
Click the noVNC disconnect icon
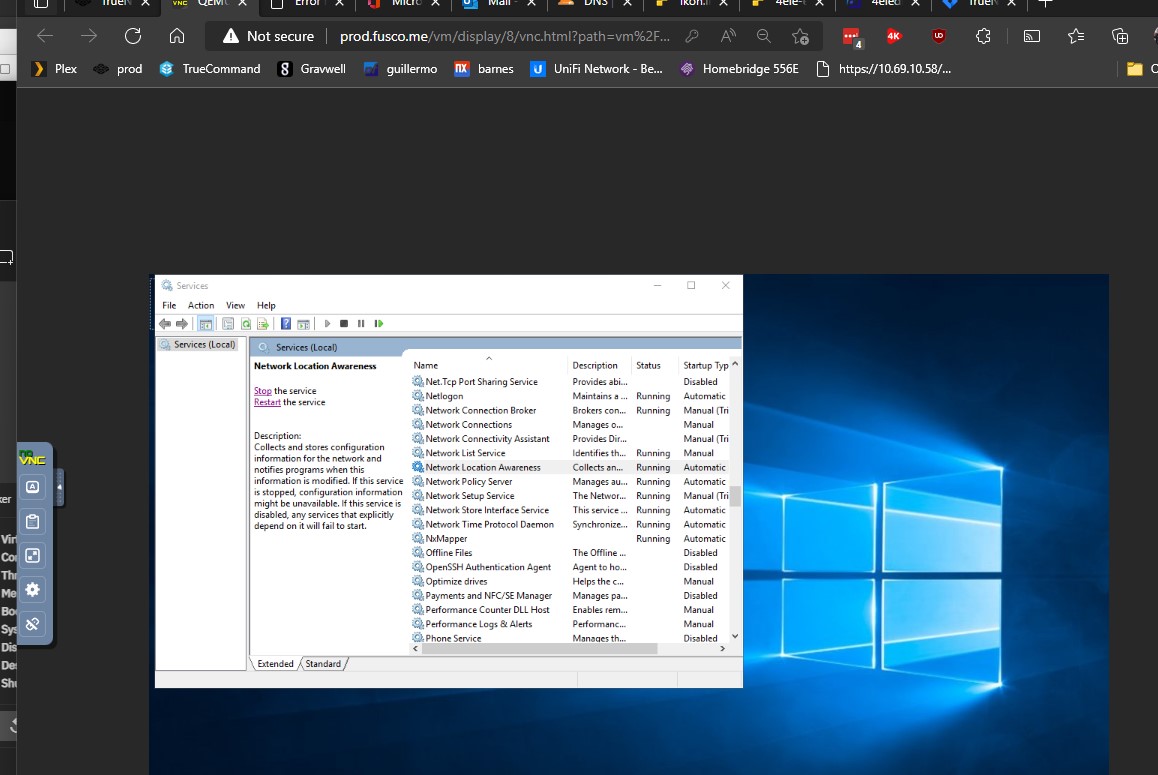[x=32, y=624]
